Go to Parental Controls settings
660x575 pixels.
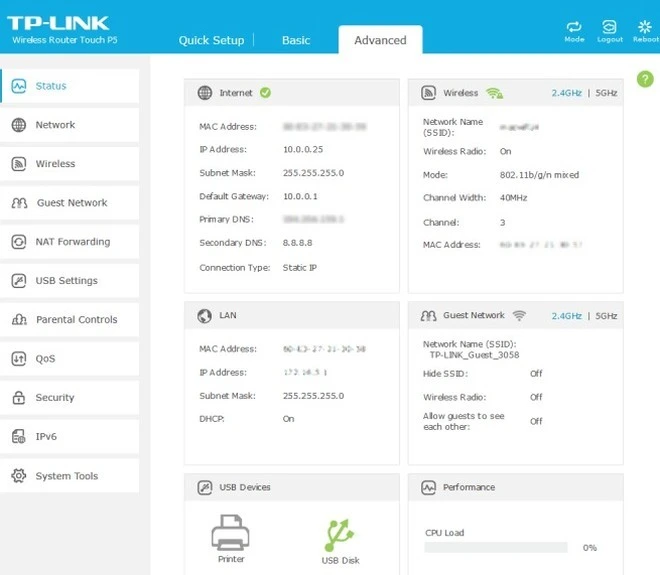(76, 320)
